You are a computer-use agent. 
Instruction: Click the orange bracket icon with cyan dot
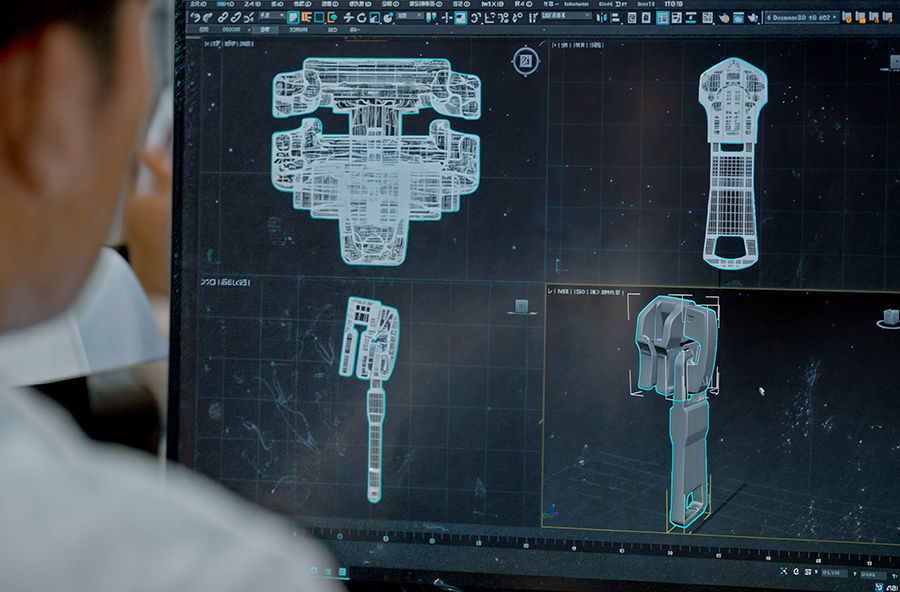[x=332, y=17]
